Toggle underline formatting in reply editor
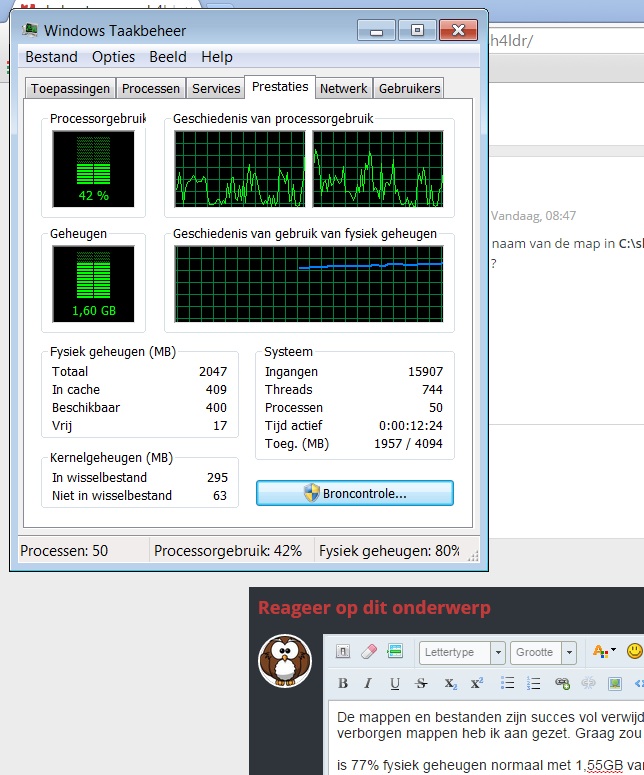The width and height of the screenshot is (644, 775). click(394, 683)
